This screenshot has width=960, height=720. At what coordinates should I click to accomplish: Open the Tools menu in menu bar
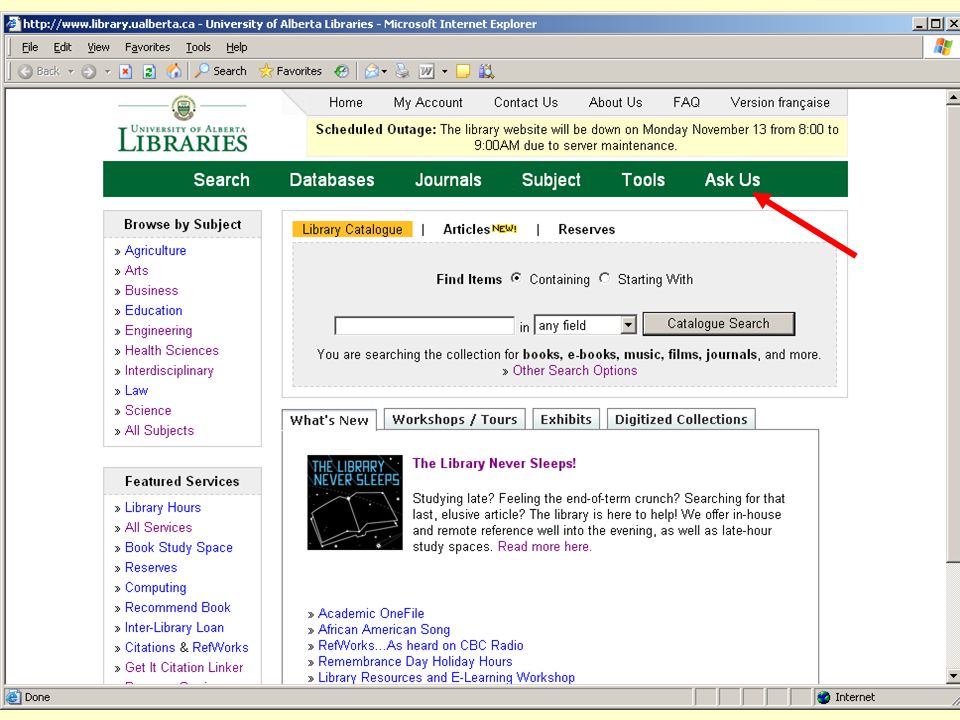click(x=198, y=47)
